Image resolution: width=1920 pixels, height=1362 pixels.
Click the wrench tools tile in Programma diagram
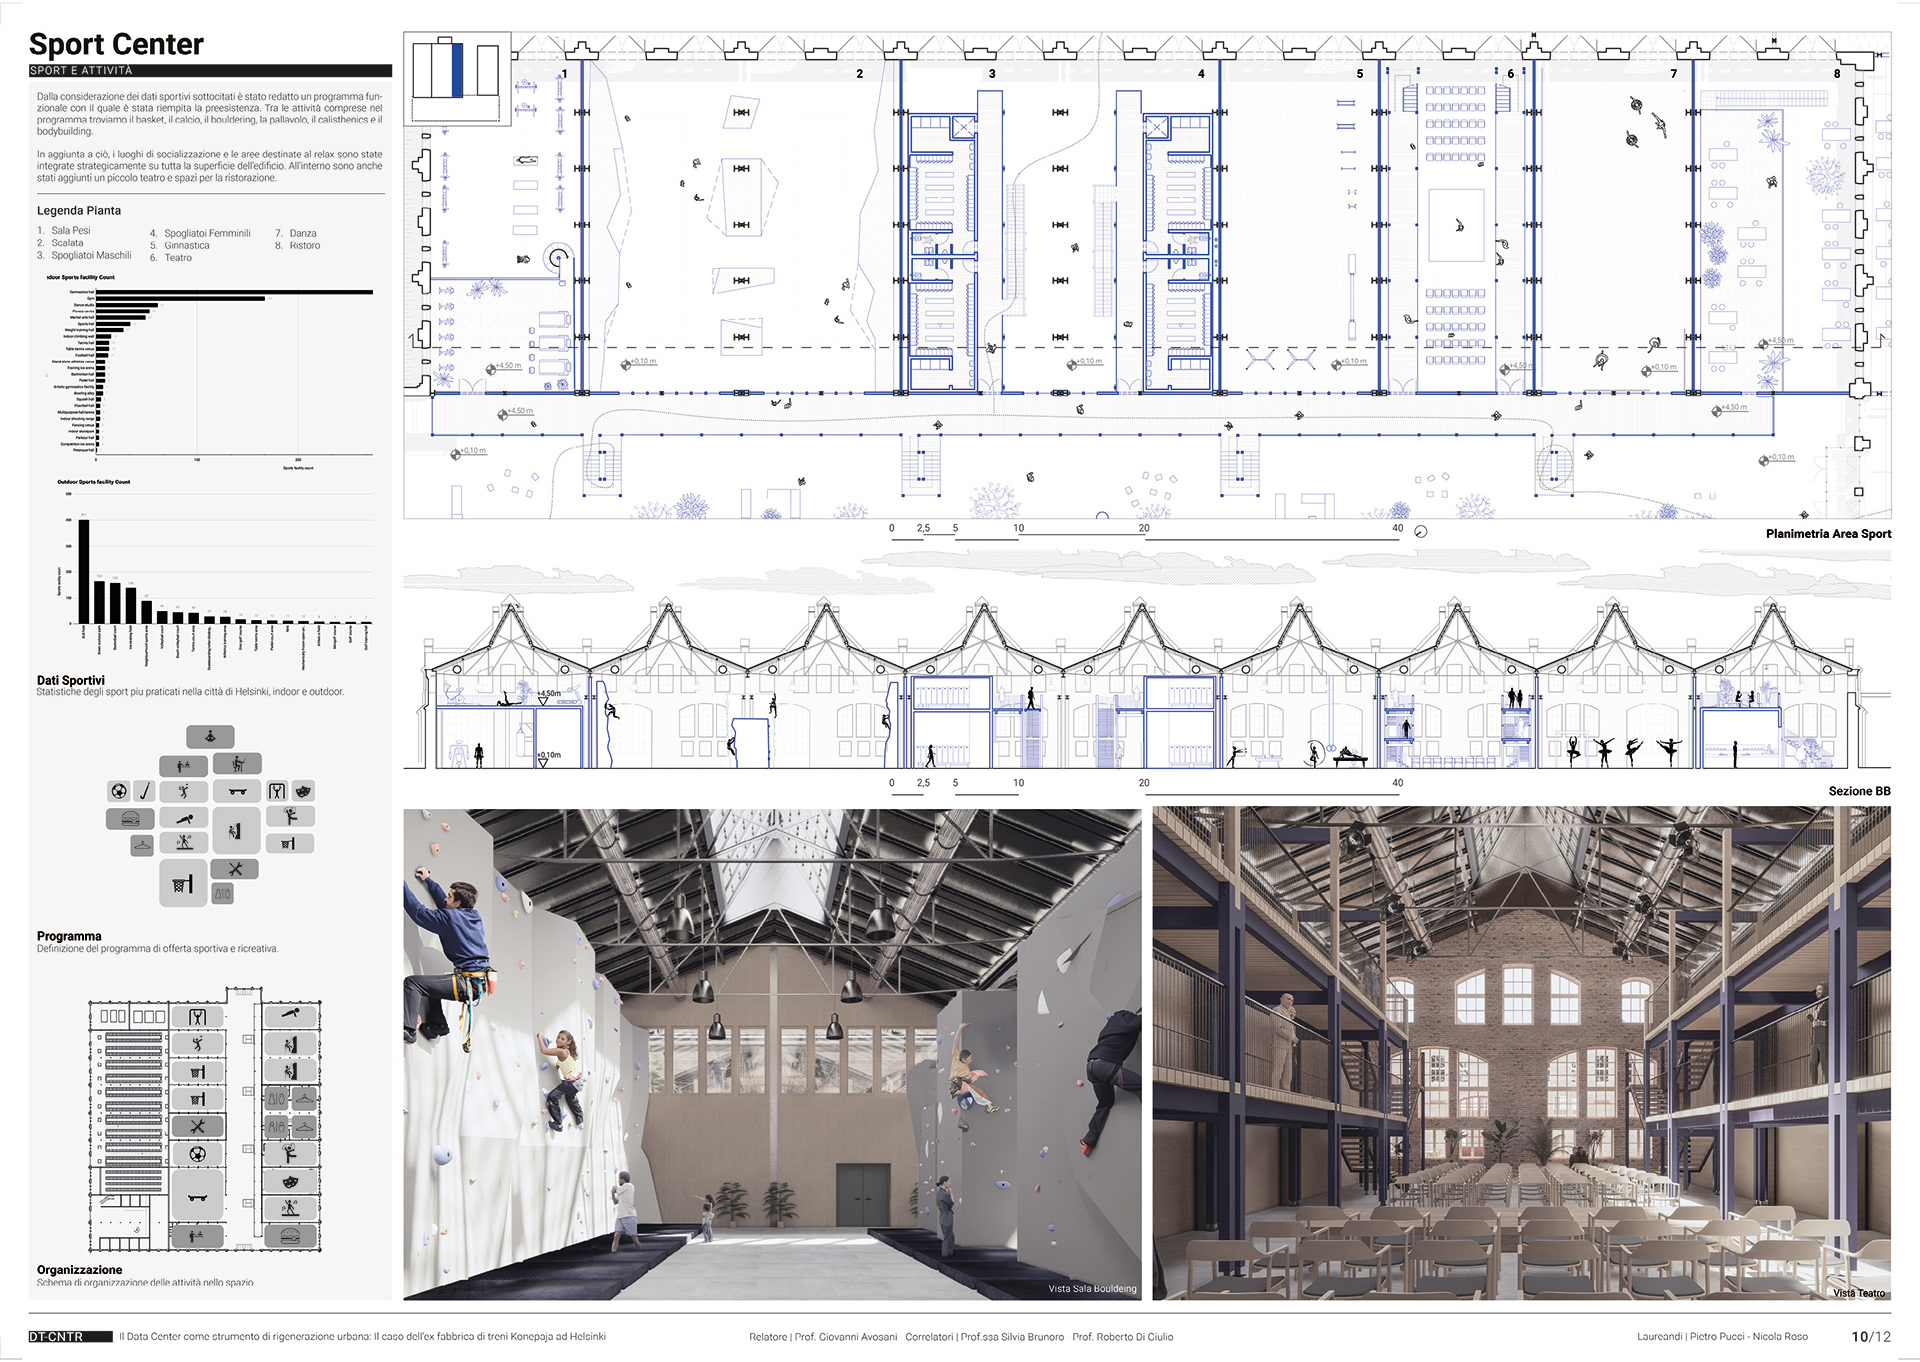tap(235, 868)
